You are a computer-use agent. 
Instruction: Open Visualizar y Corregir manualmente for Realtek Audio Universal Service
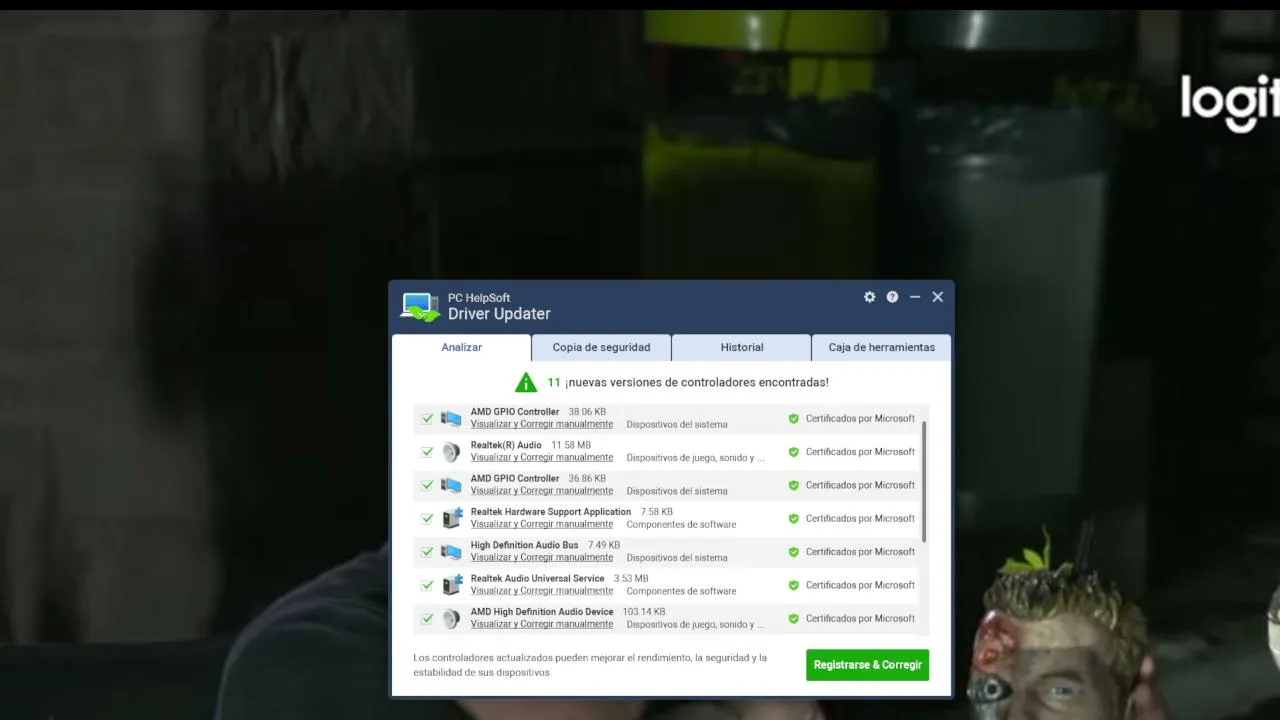(x=542, y=591)
